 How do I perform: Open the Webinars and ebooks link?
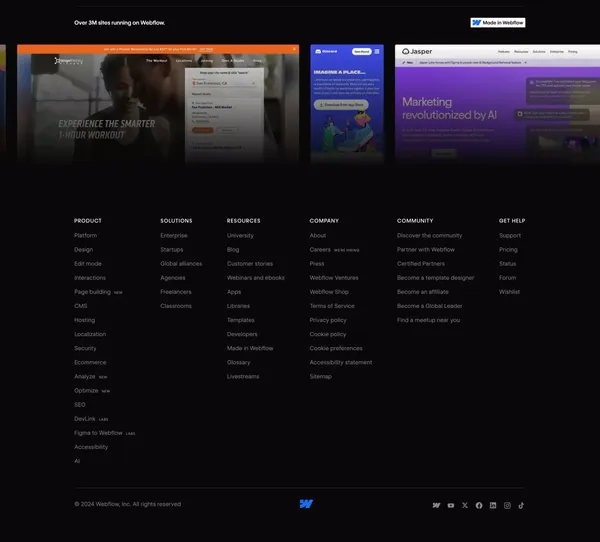coord(255,278)
